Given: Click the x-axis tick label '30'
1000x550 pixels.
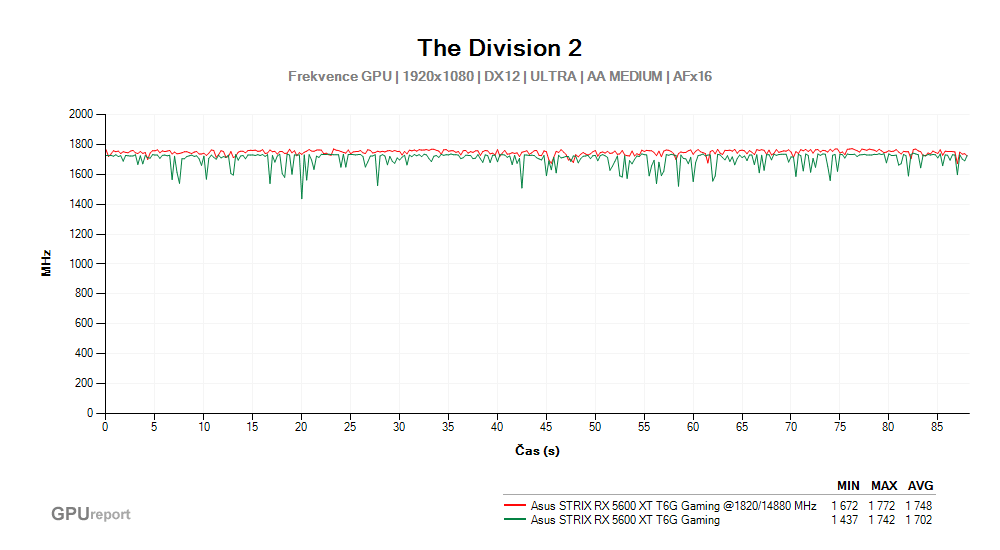Looking at the screenshot, I should pos(399,427).
